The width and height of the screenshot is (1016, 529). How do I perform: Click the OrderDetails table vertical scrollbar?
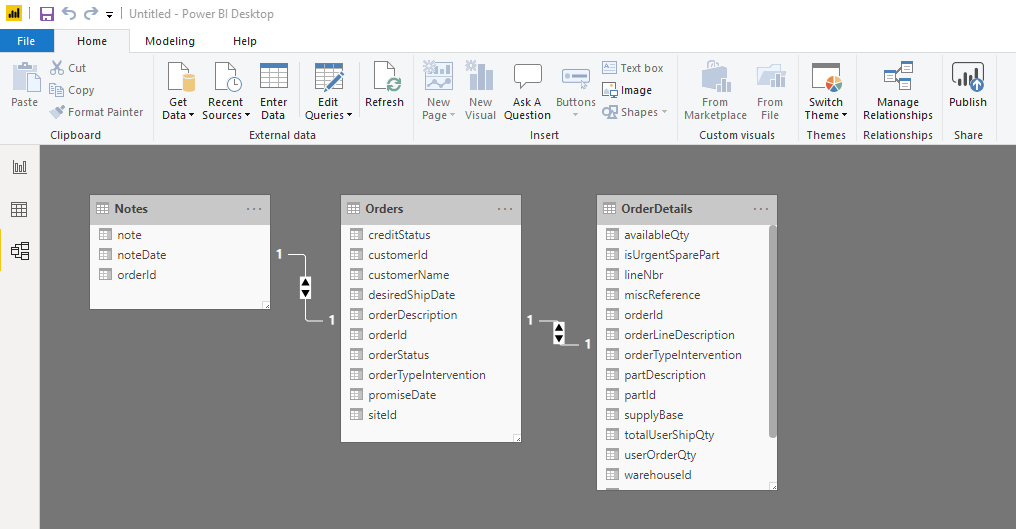point(772,331)
